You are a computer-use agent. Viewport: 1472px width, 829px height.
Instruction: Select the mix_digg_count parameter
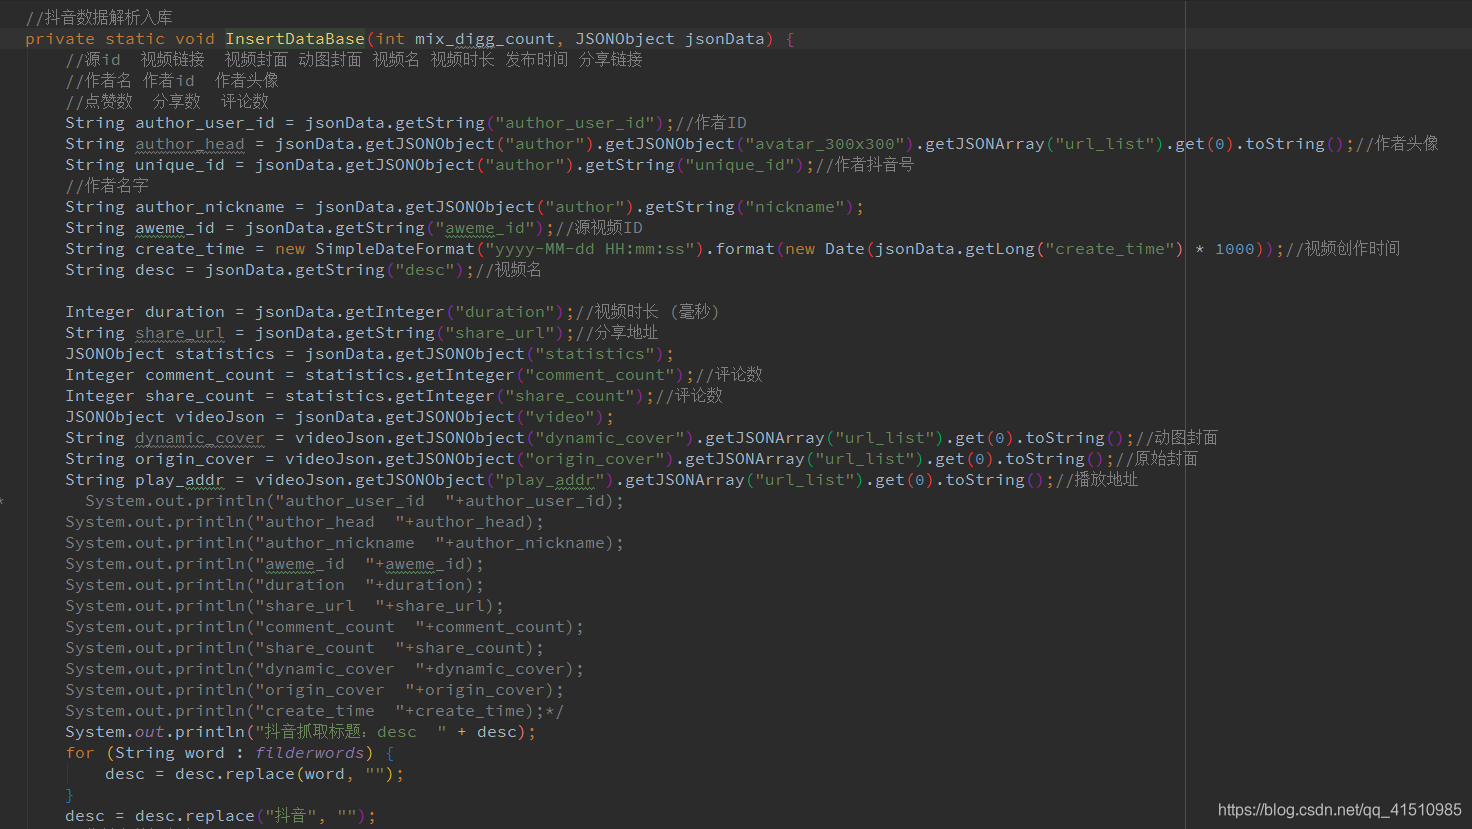pyautogui.click(x=484, y=39)
